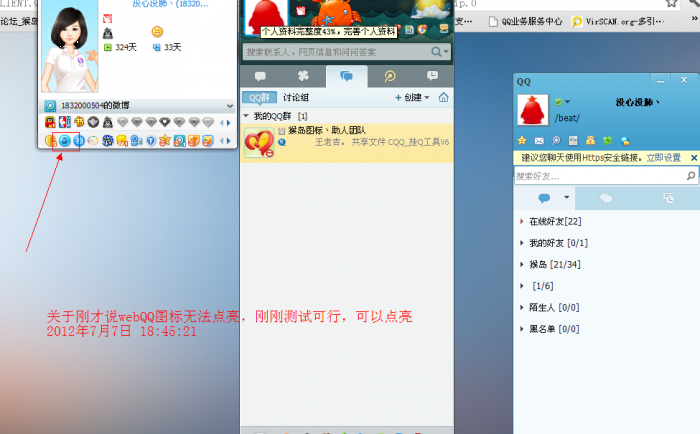The width and height of the screenshot is (700, 434).
Task: Click the money bag icon in the WebQQ toolbar
Action: coord(590,141)
